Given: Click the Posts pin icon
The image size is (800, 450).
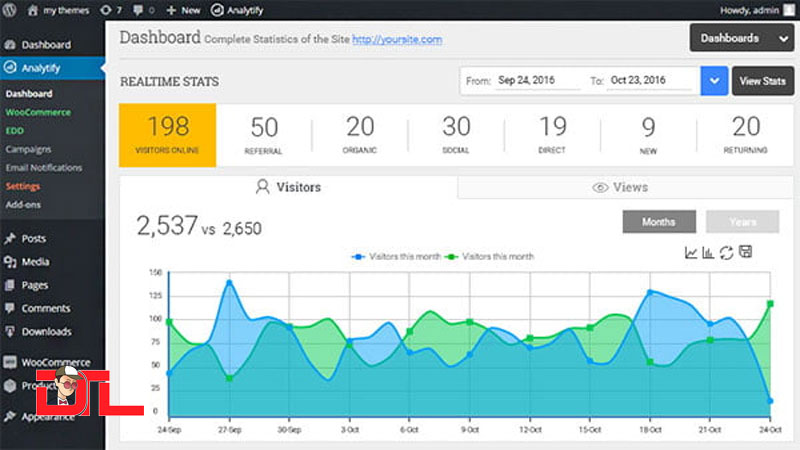Looking at the screenshot, I should click(10, 238).
